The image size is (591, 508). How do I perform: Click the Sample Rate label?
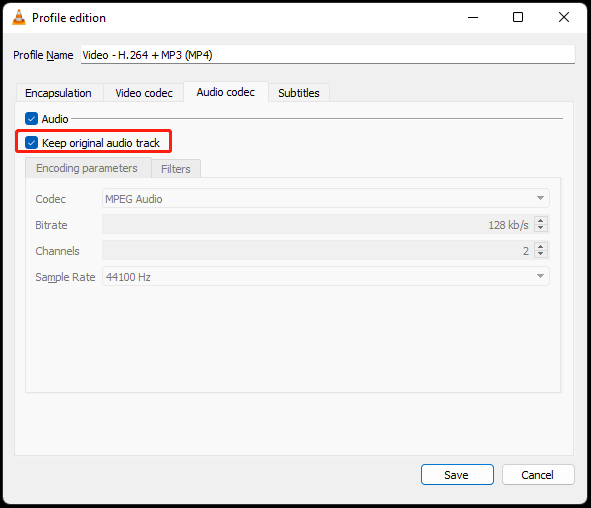[x=65, y=277]
